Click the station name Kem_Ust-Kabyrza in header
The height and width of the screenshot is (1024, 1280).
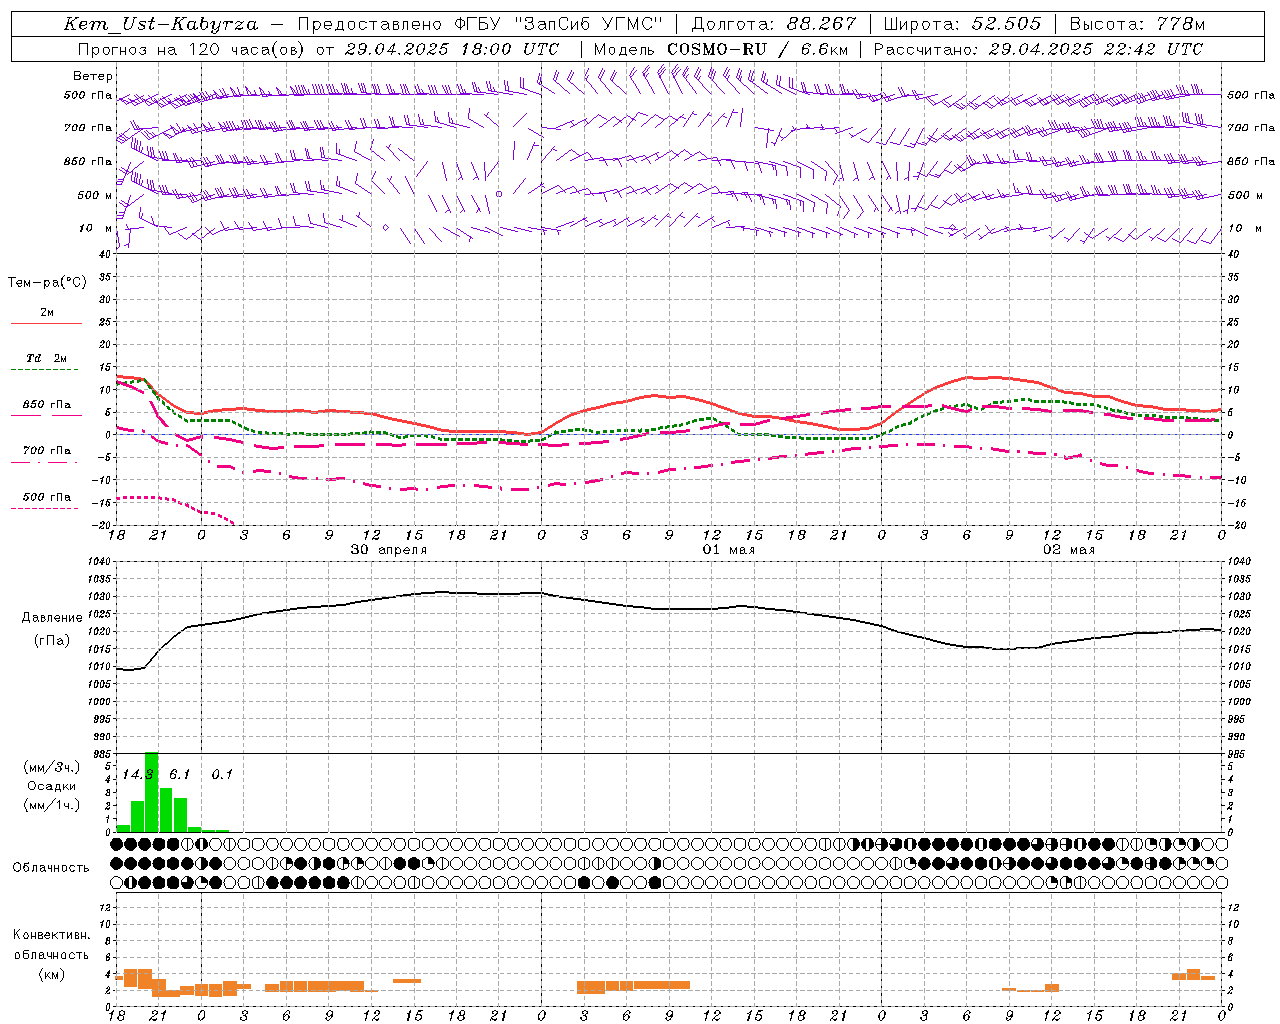coord(160,24)
